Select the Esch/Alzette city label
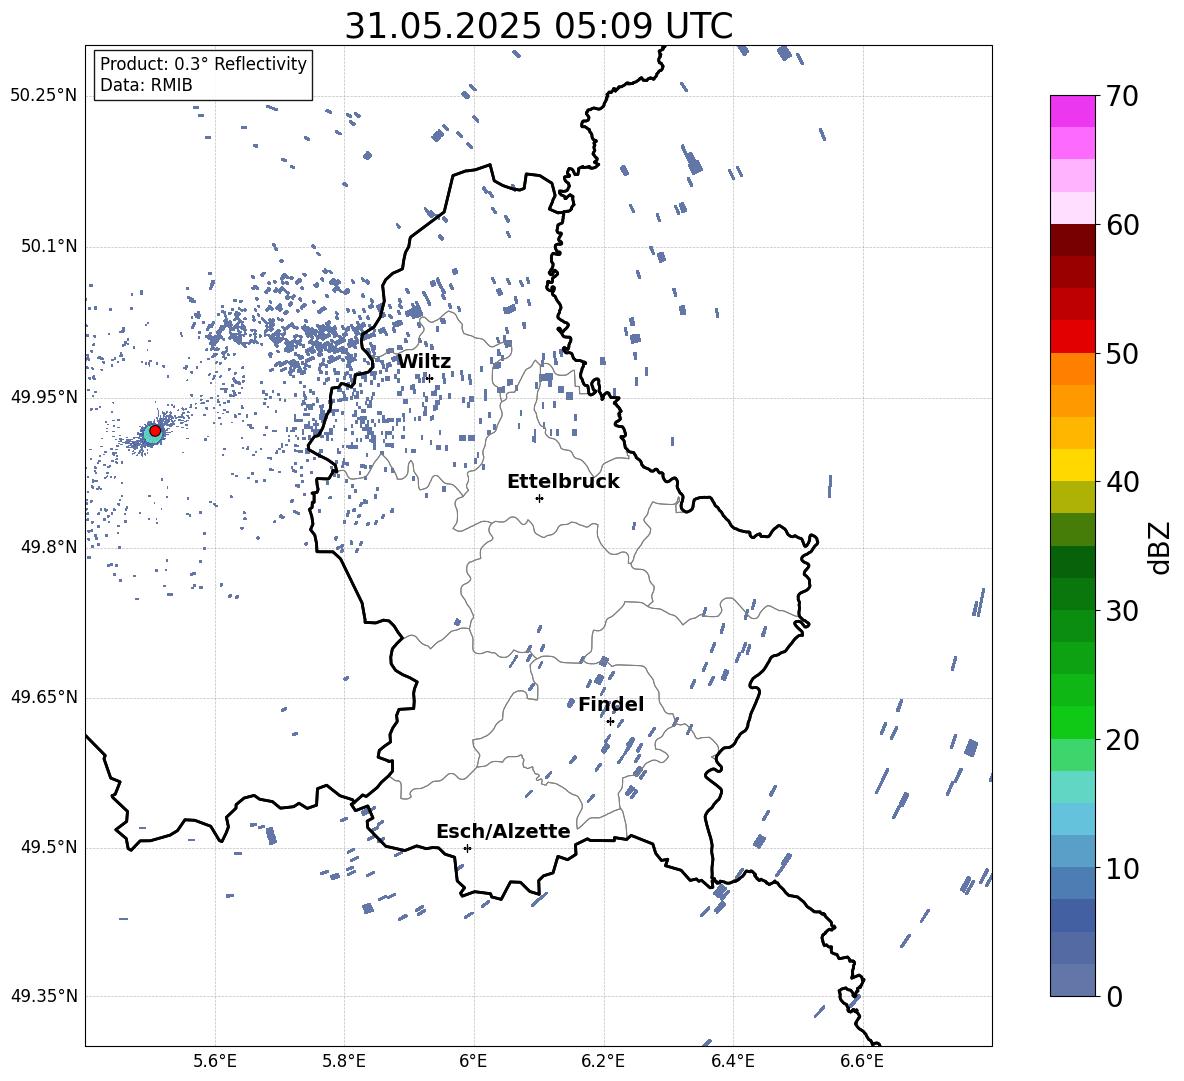1184x1081 pixels. tap(503, 831)
